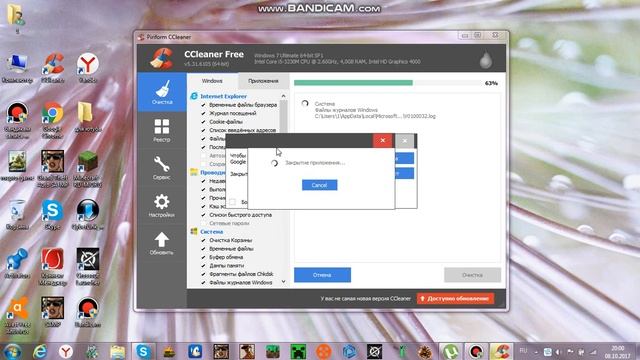
Task: Click the volume icon in system tray
Action: click(558, 352)
